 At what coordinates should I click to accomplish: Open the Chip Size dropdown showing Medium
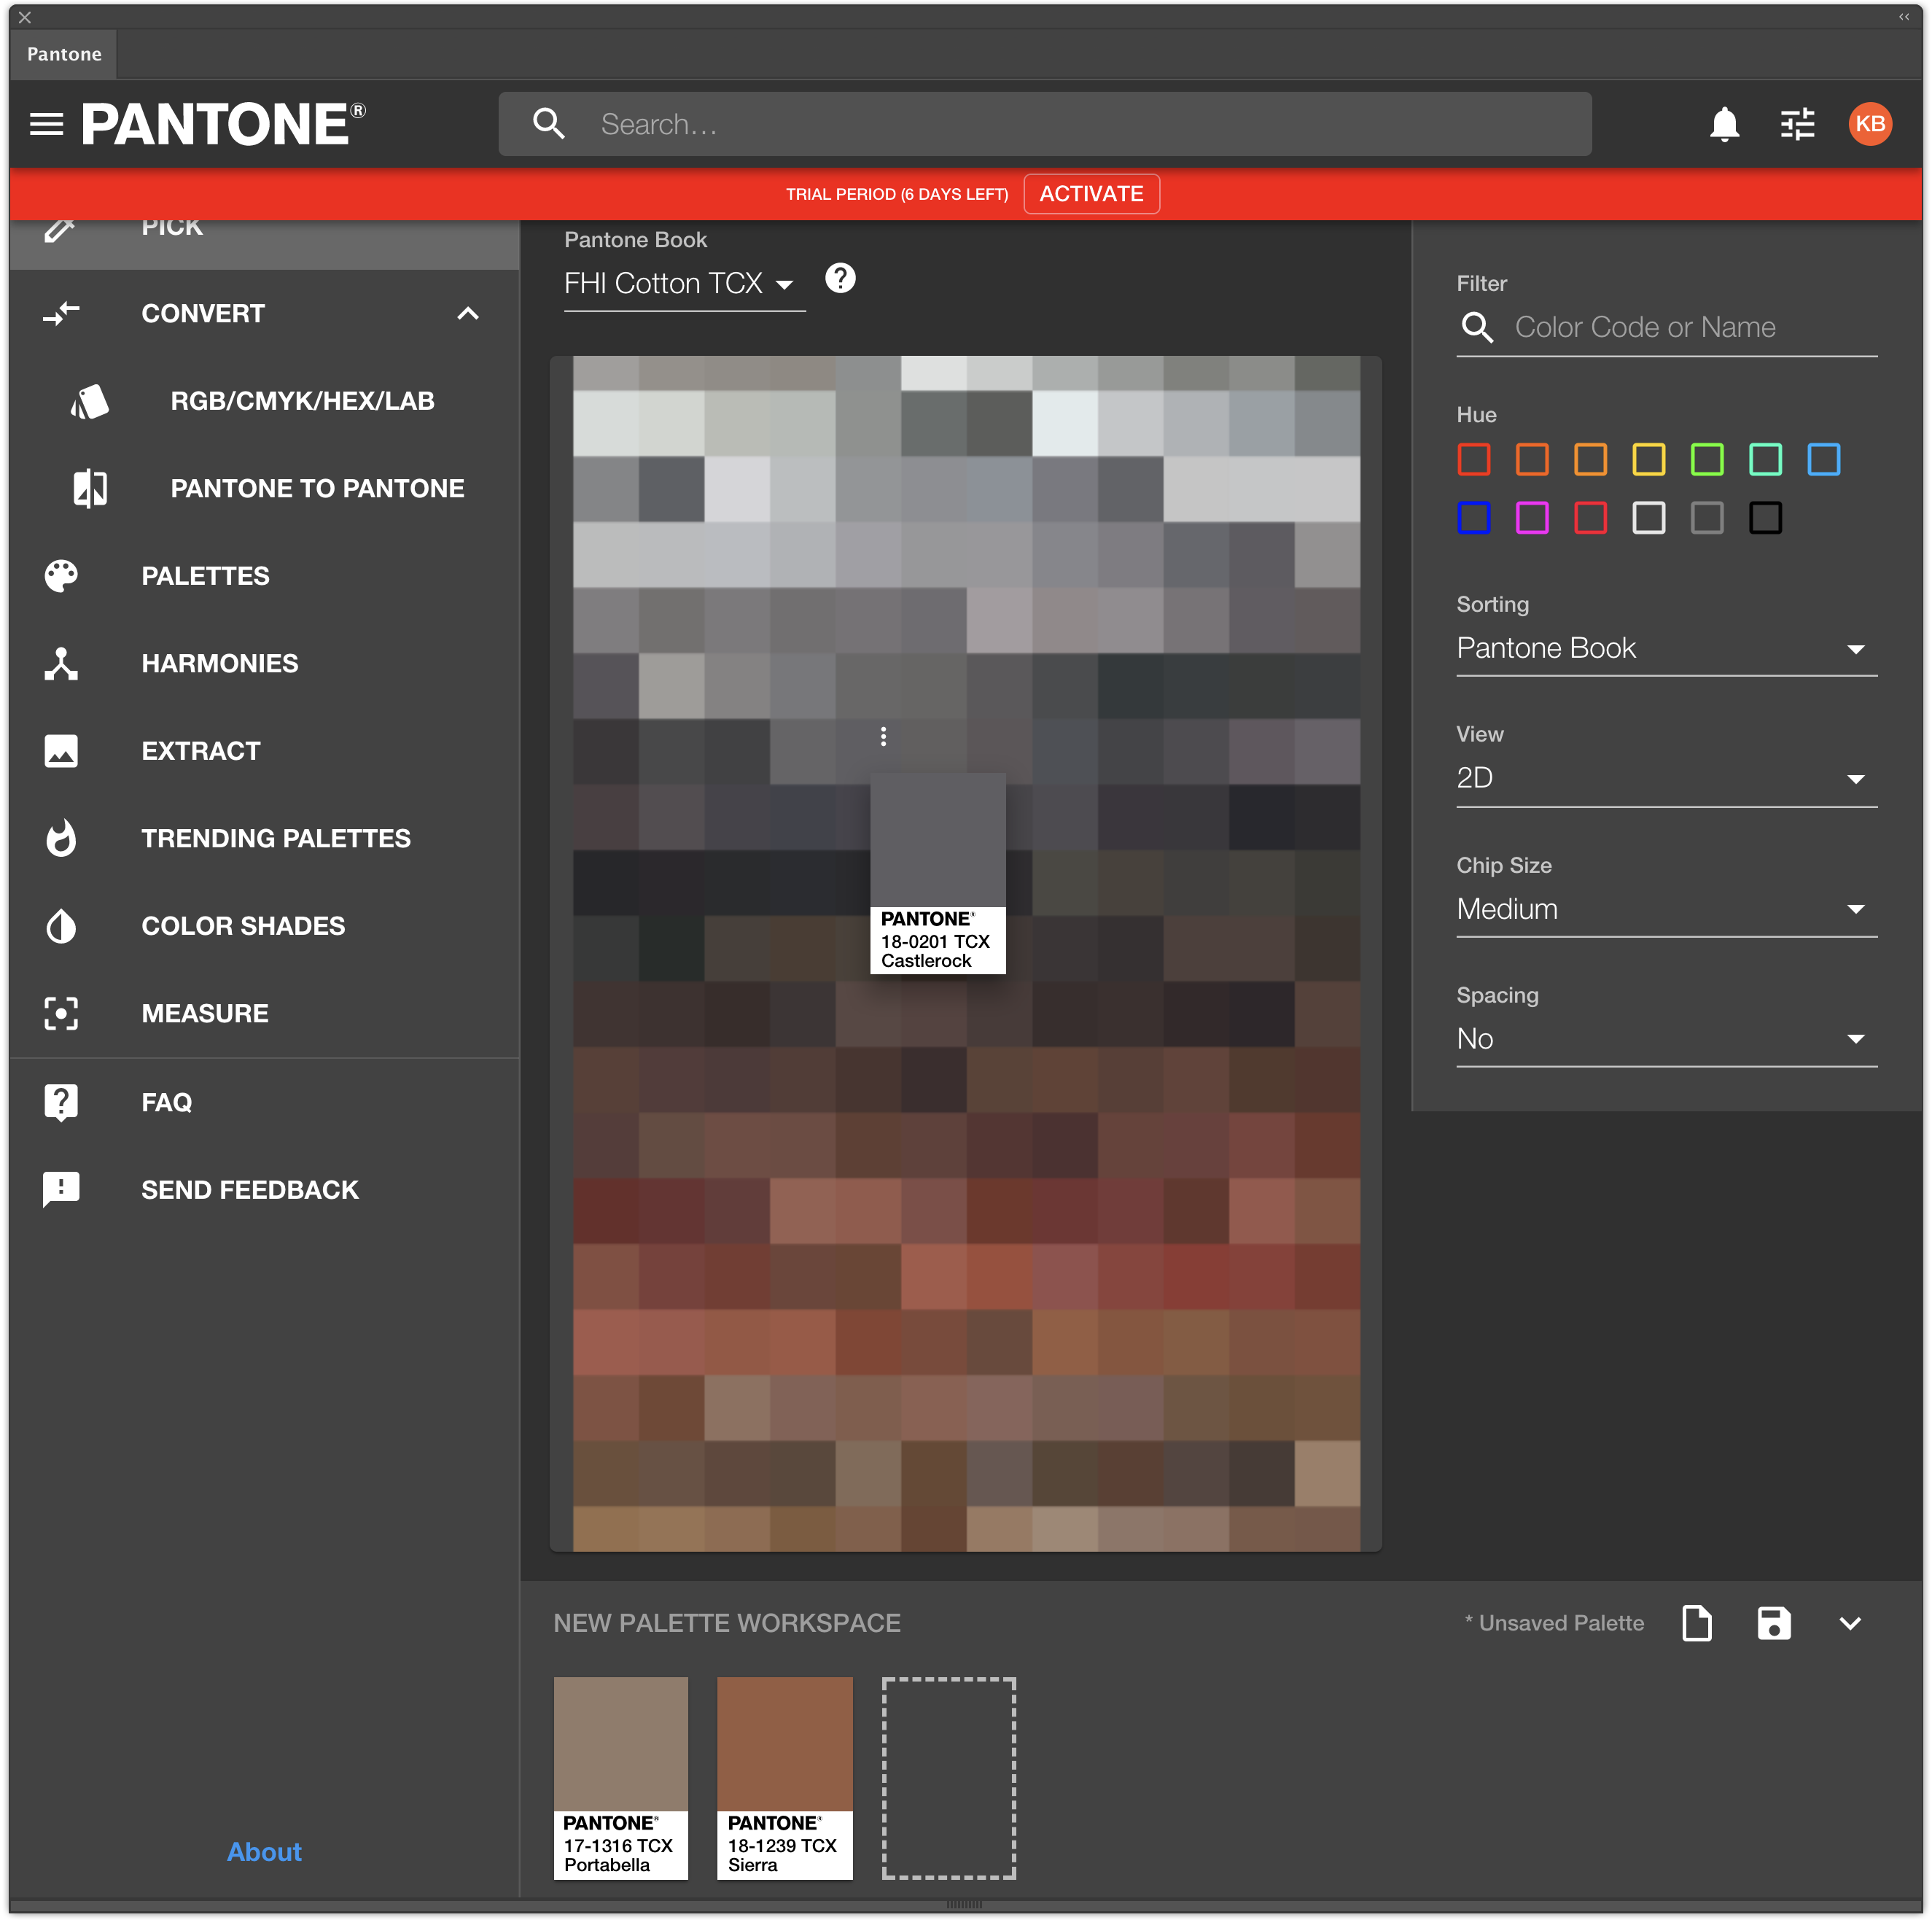pyautogui.click(x=1666, y=909)
